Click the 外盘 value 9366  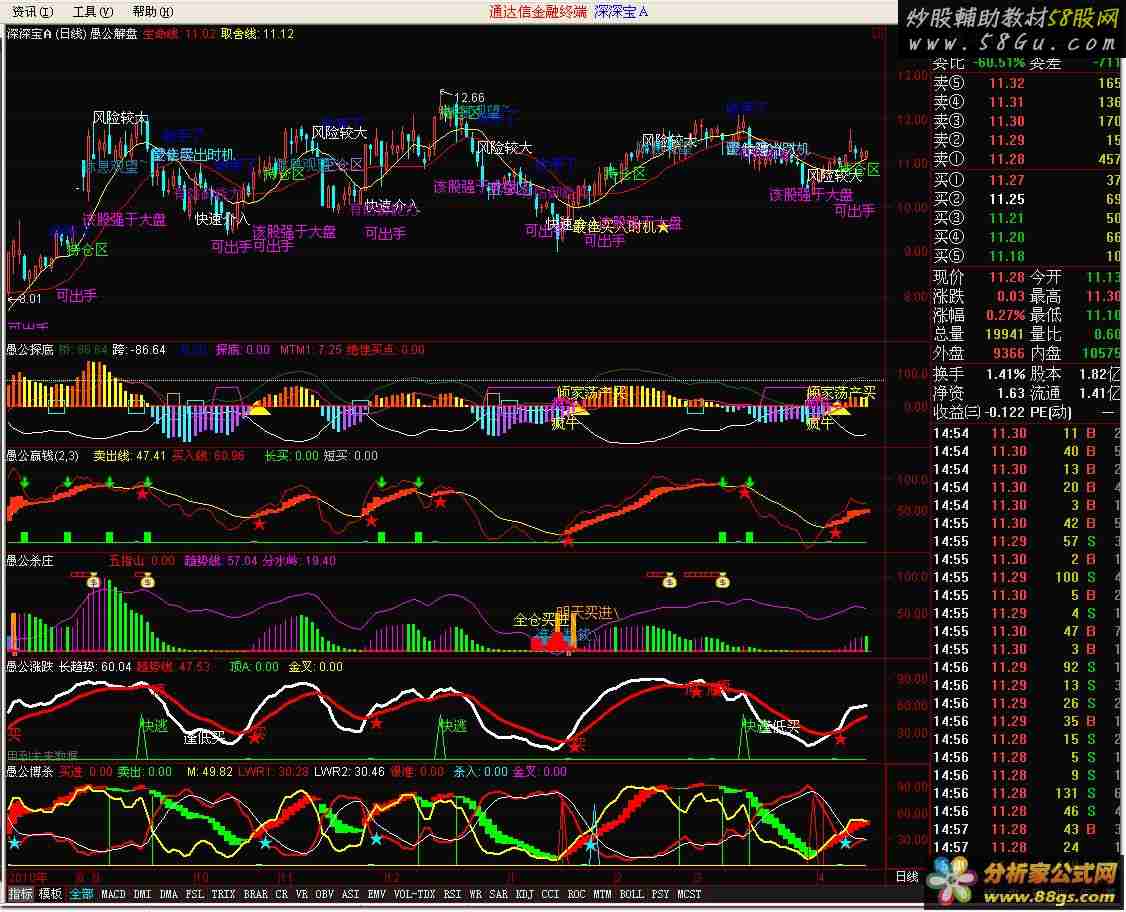(x=1009, y=353)
